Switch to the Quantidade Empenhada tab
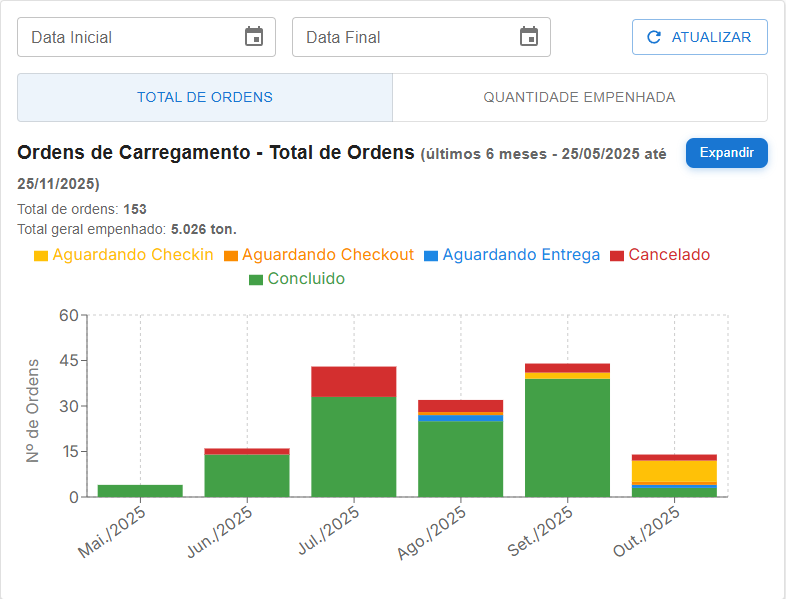 coord(579,97)
